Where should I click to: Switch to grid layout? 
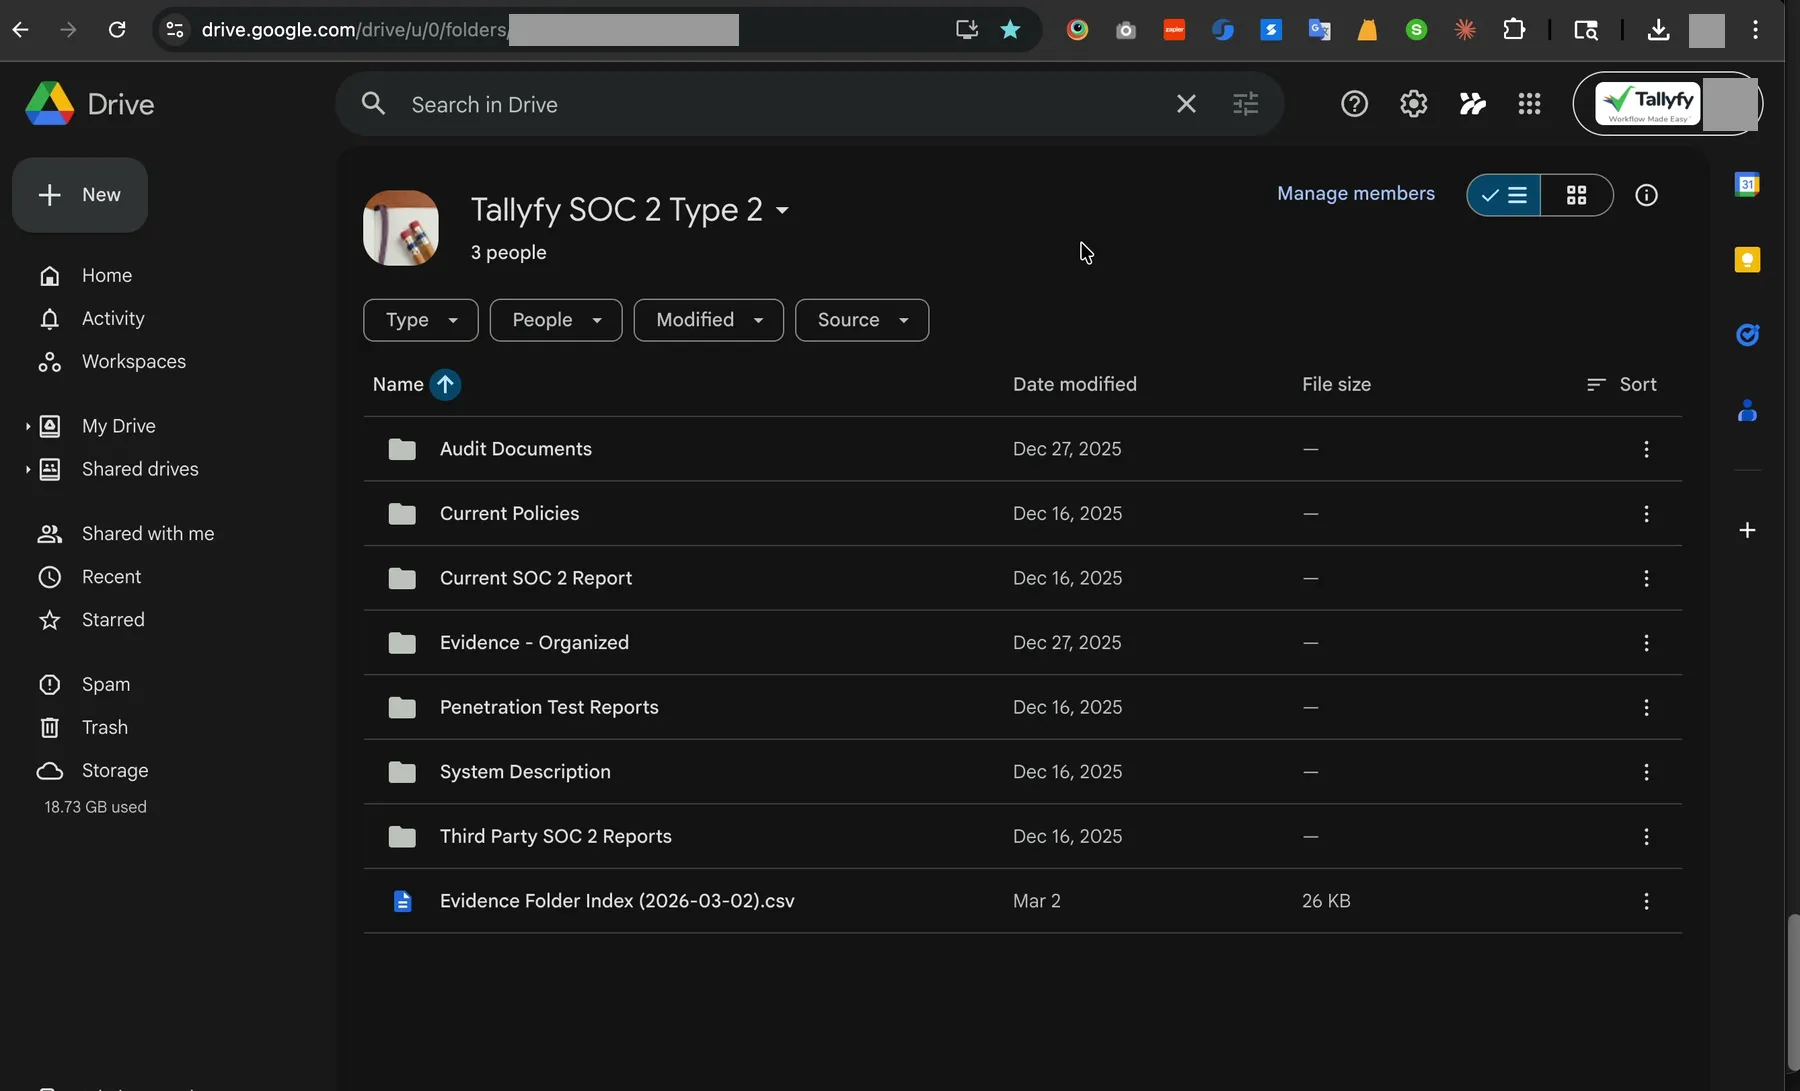(x=1577, y=195)
